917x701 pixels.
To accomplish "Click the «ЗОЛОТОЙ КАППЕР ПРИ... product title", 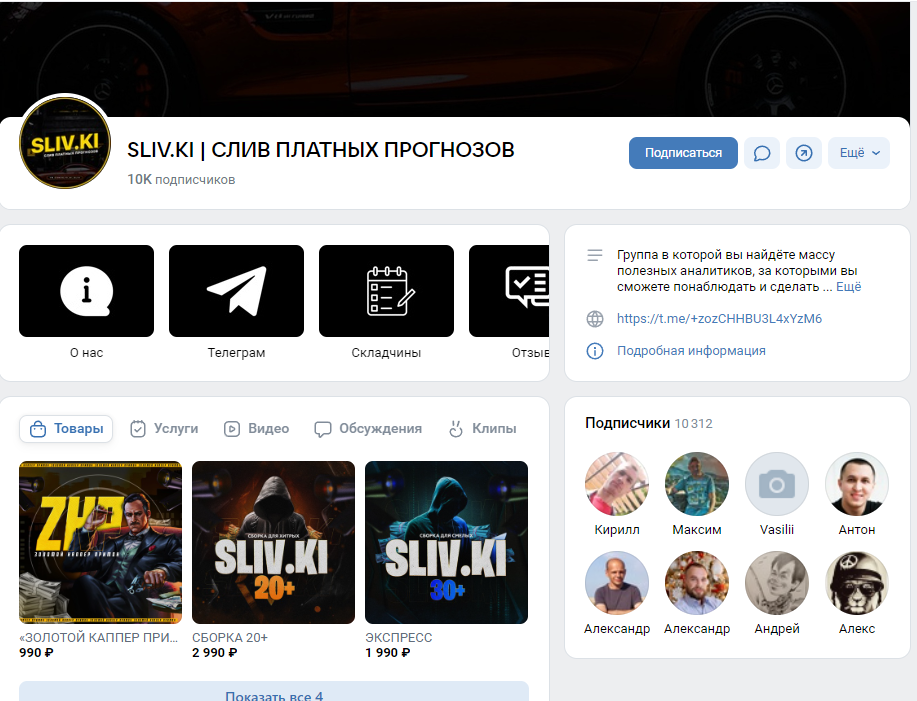I will (x=98, y=637).
